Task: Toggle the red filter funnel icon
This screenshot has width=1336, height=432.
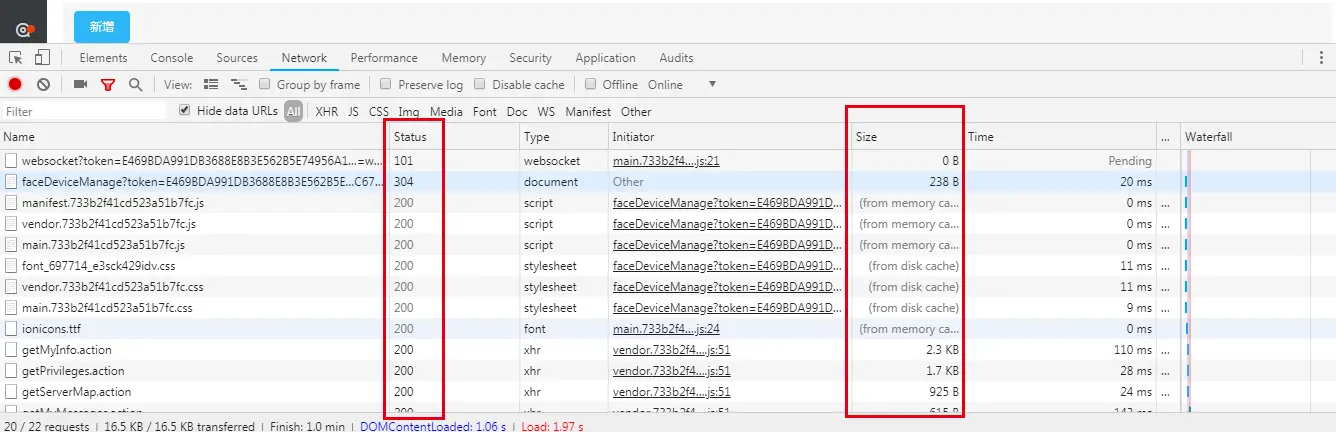Action: click(x=108, y=85)
